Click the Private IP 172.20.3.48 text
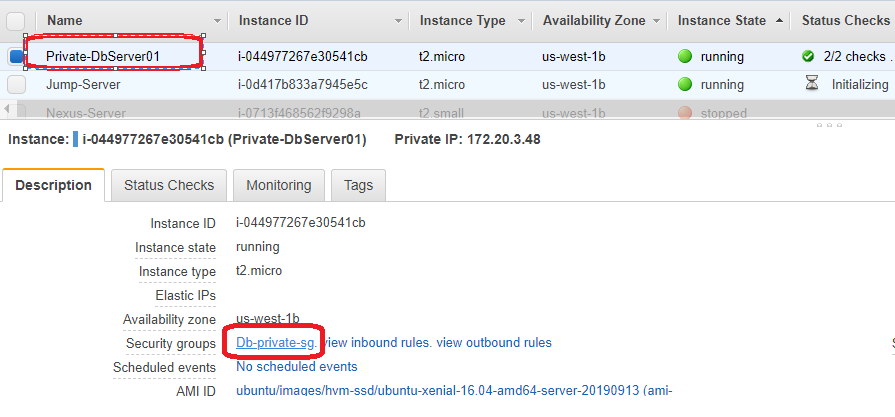895x417 pixels. click(467, 140)
